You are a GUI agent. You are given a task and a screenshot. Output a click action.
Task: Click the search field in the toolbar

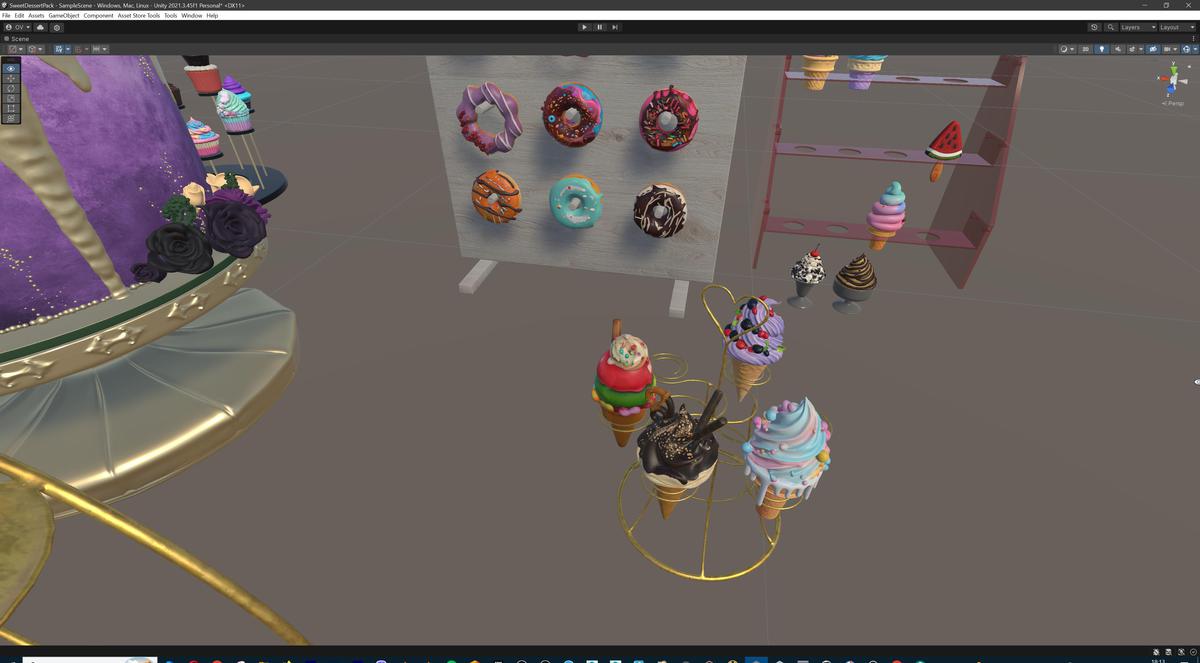click(1112, 27)
